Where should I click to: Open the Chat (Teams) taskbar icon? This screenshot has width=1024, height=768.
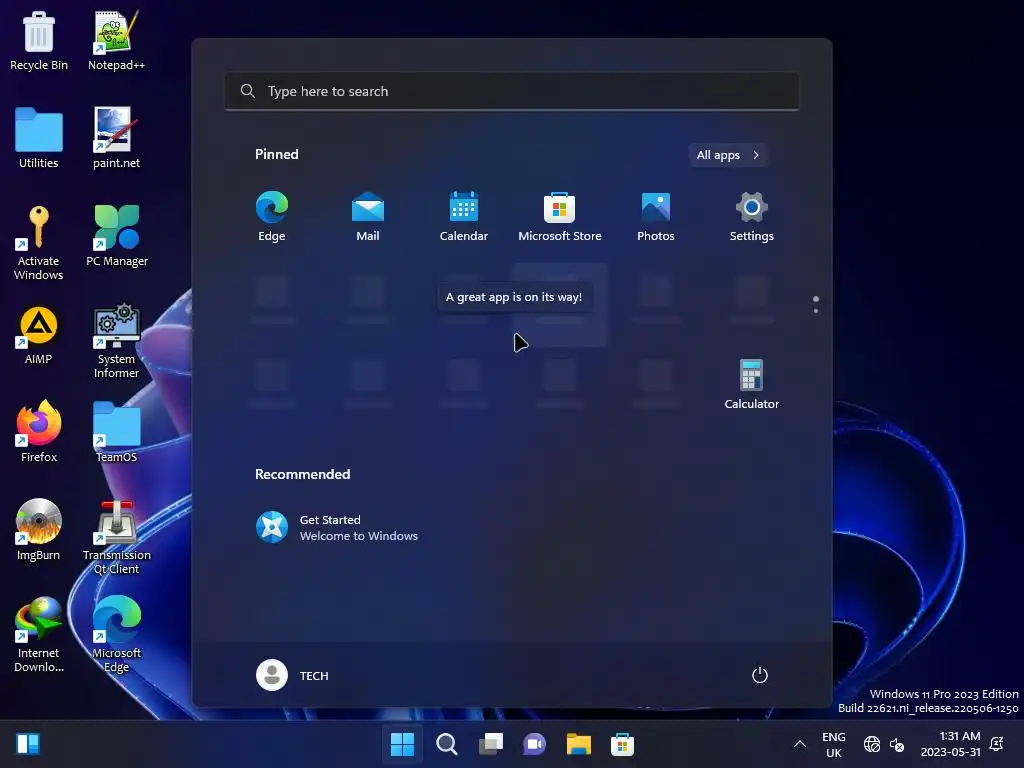point(534,744)
